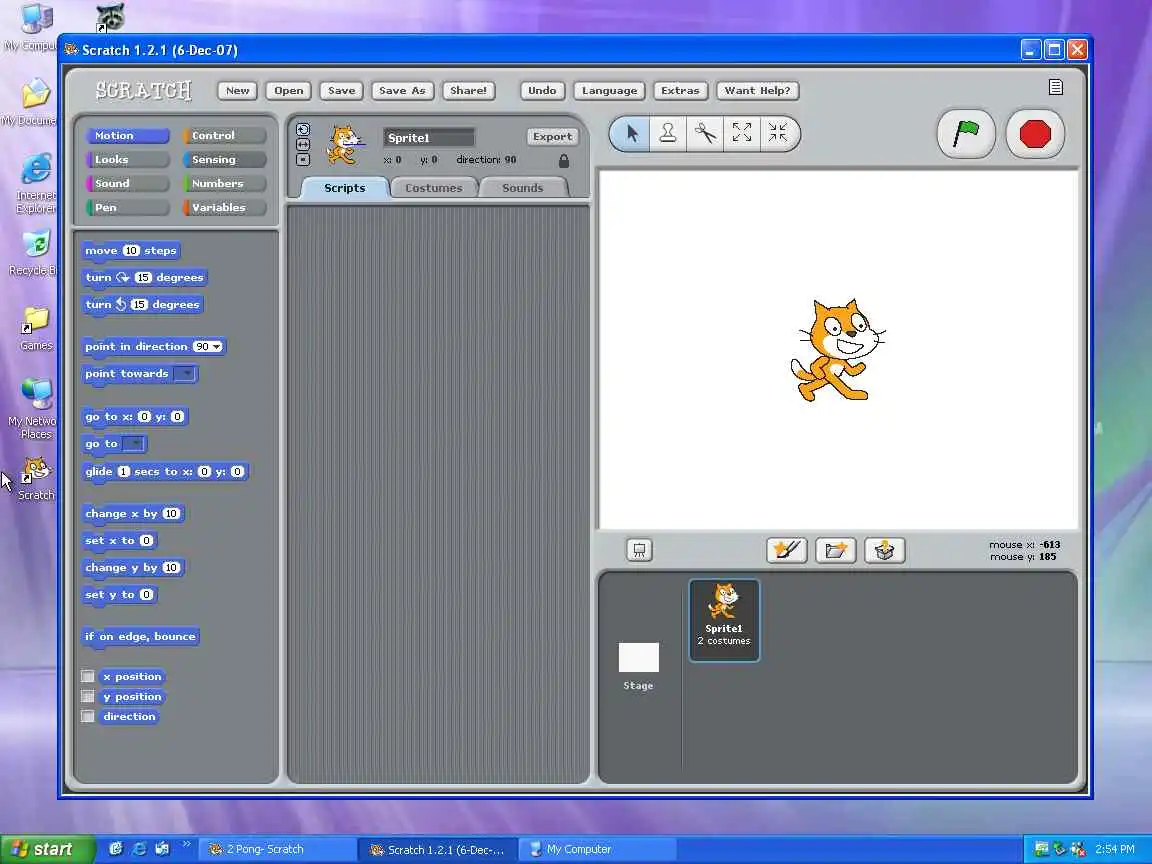Set rotation style to left-right flip
Viewport: 1152px width, 864px height.
pos(303,145)
